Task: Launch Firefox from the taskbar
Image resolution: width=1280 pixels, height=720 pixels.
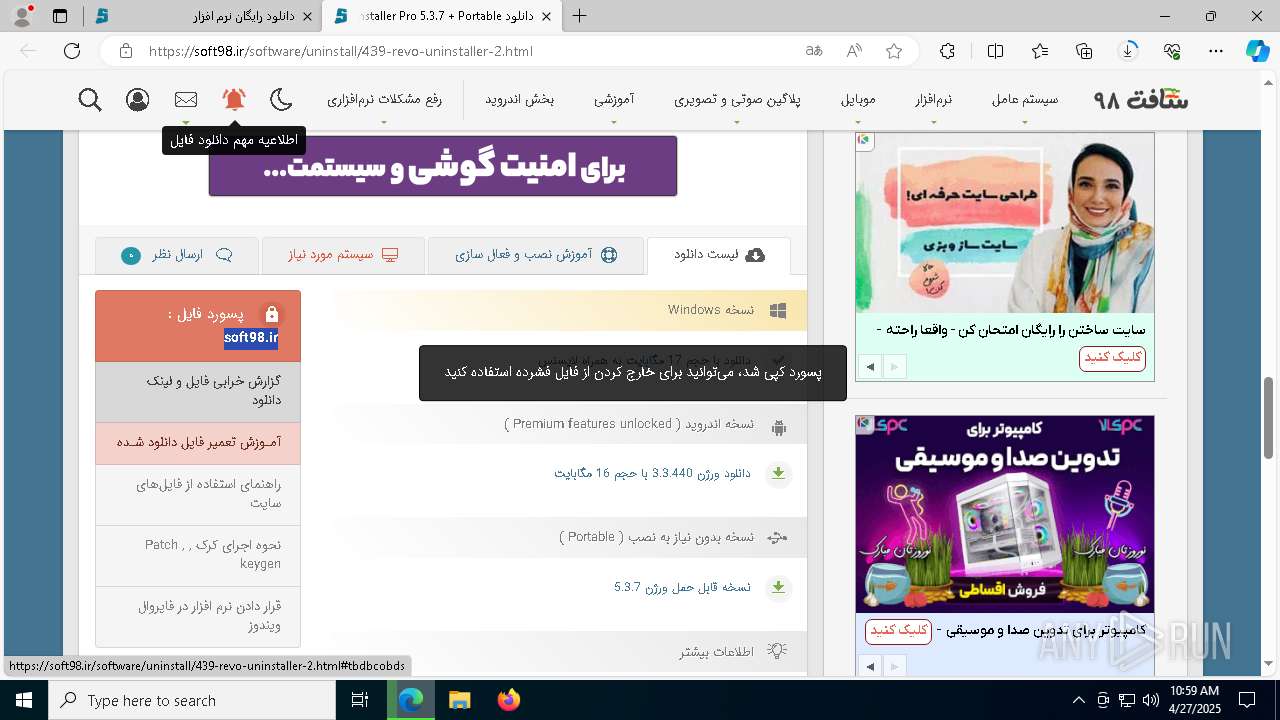Action: coord(508,700)
